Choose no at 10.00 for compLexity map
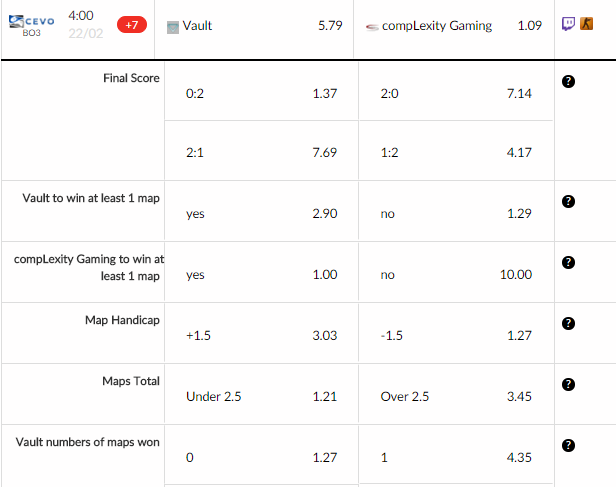This screenshot has width=616, height=487. pyautogui.click(x=456, y=274)
